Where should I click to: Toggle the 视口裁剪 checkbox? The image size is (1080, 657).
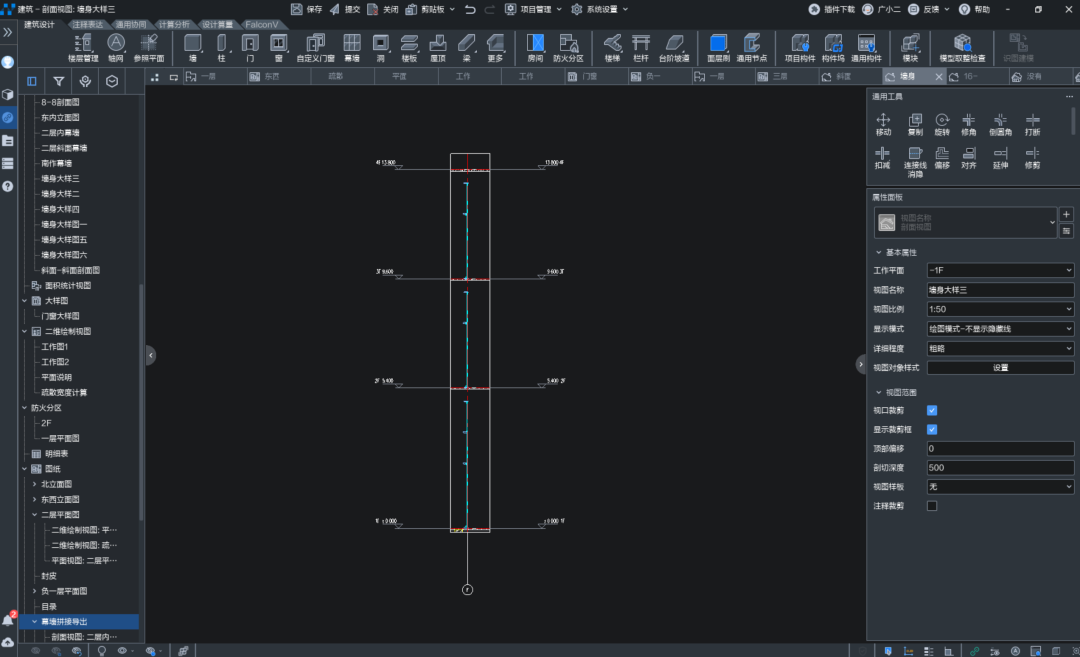(x=932, y=410)
